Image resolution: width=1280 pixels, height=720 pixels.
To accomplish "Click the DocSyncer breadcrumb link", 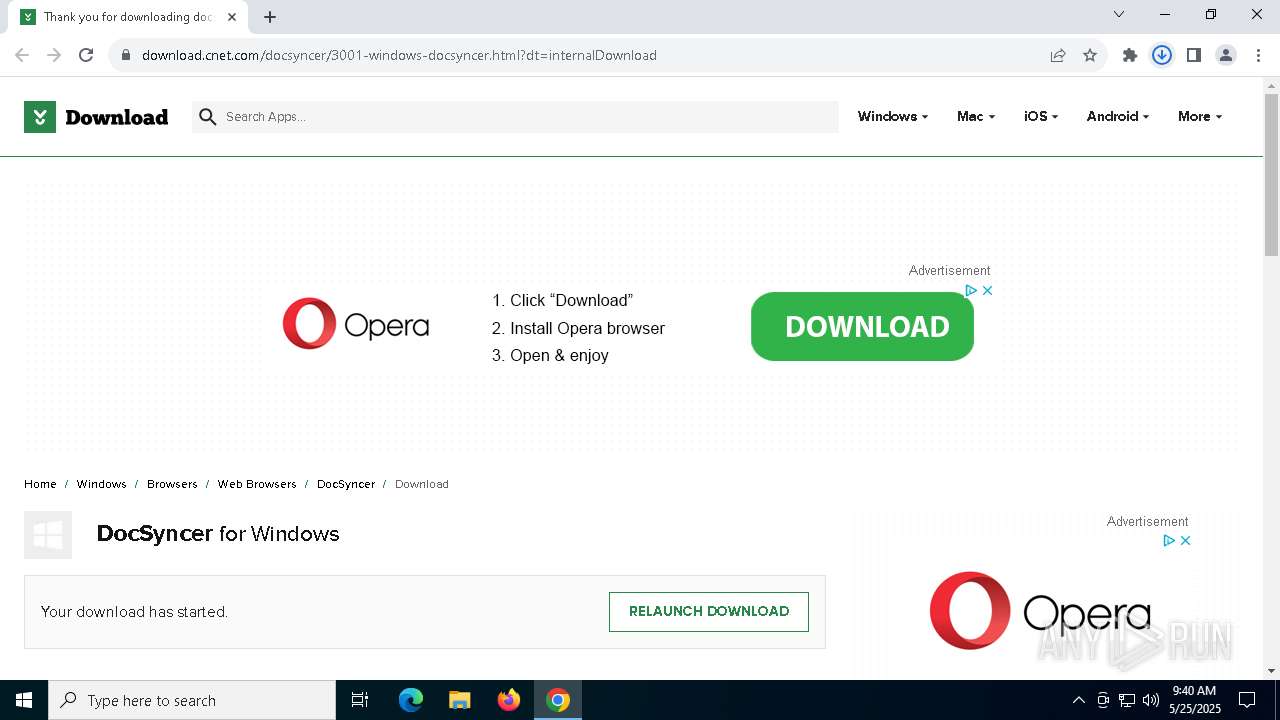I will point(346,484).
